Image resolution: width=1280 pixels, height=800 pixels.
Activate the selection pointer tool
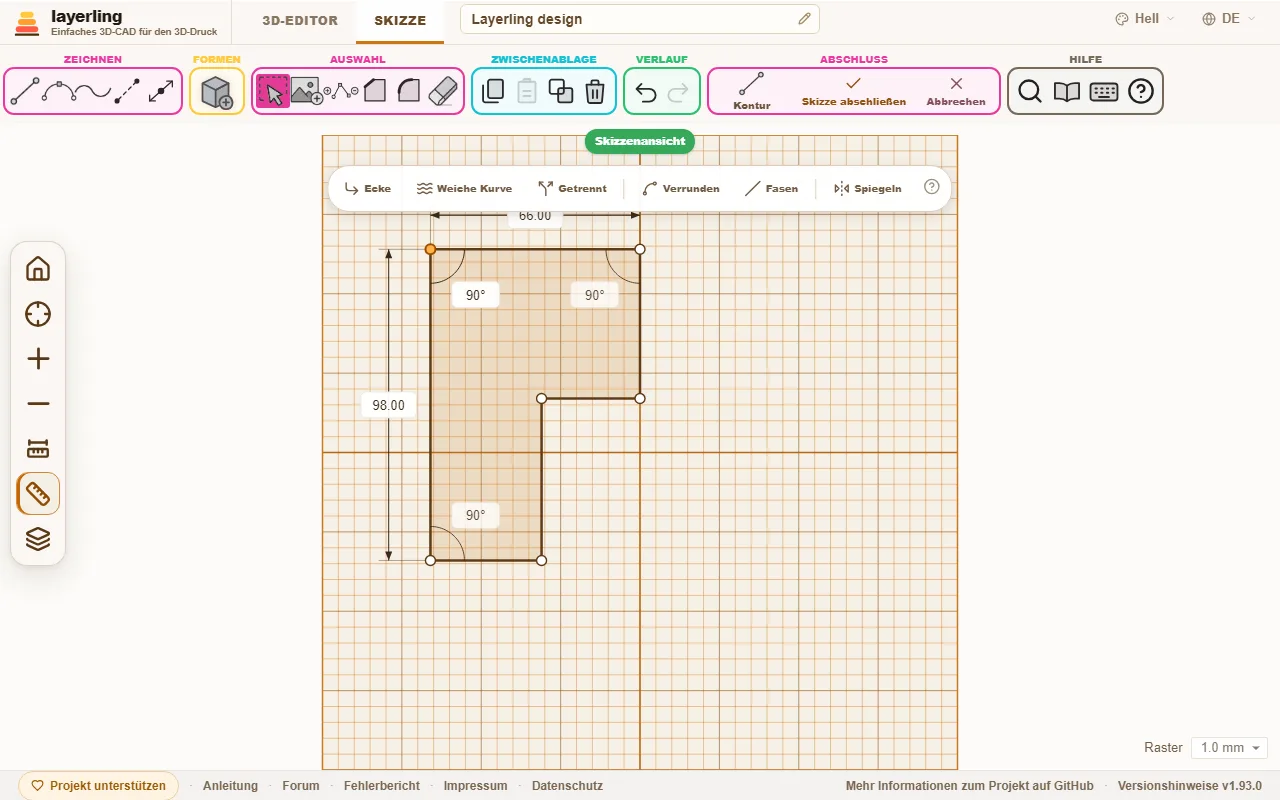point(273,92)
